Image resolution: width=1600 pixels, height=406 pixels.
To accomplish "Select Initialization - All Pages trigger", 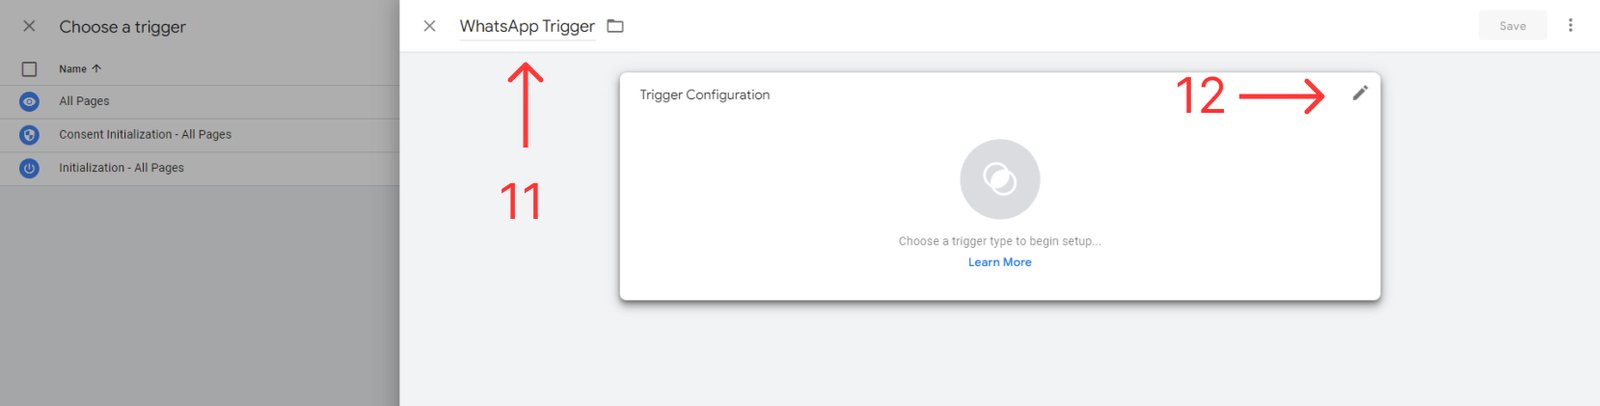I will pyautogui.click(x=121, y=168).
